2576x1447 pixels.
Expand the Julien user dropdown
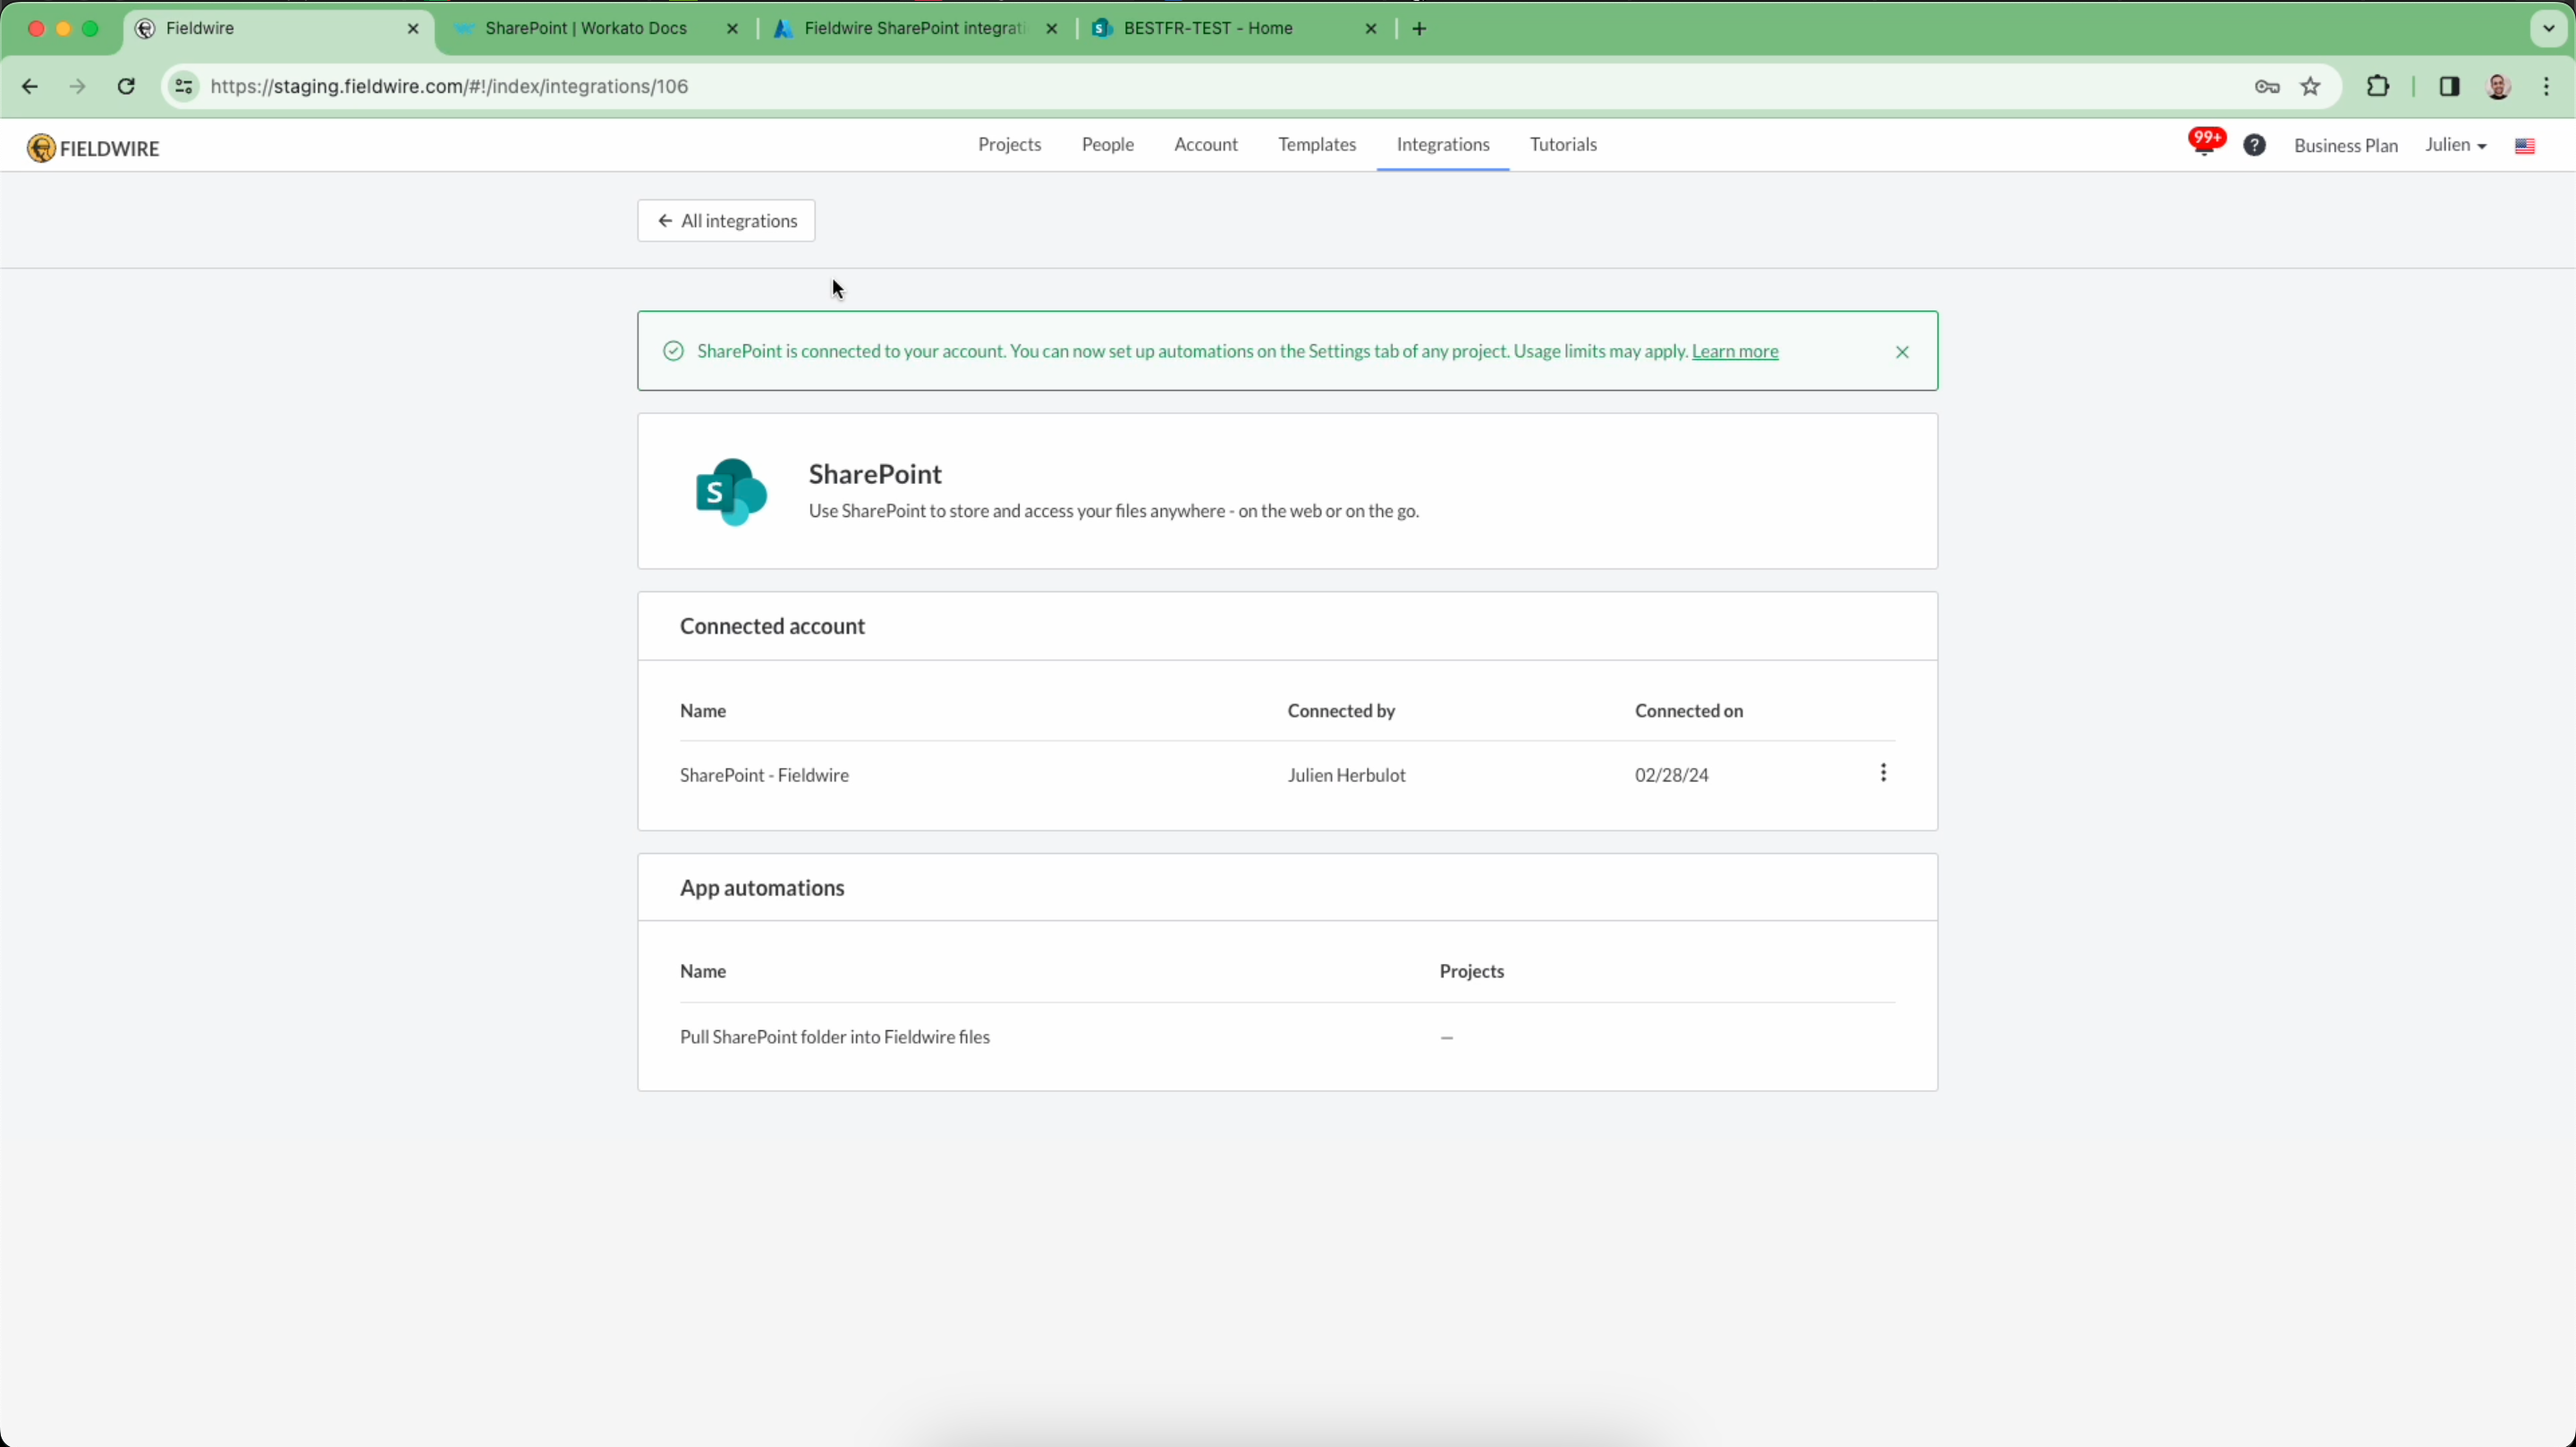point(2455,146)
